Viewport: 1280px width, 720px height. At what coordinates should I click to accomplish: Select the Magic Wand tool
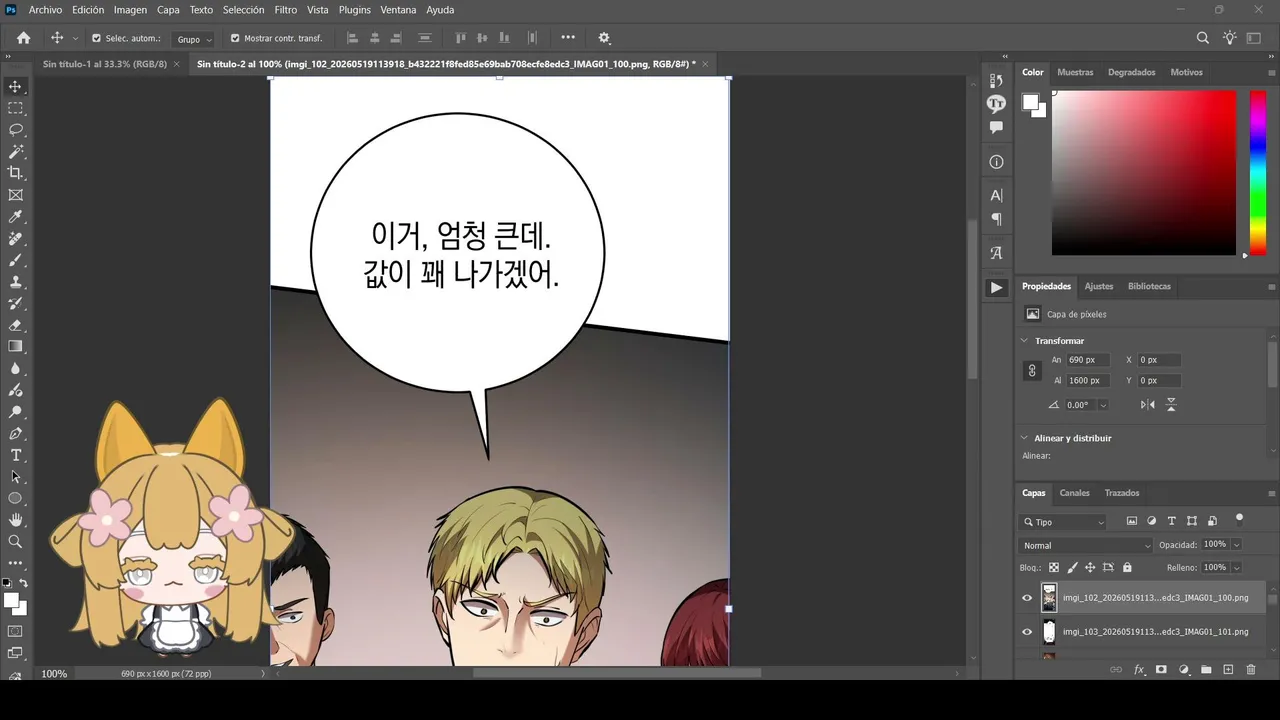click(x=15, y=152)
